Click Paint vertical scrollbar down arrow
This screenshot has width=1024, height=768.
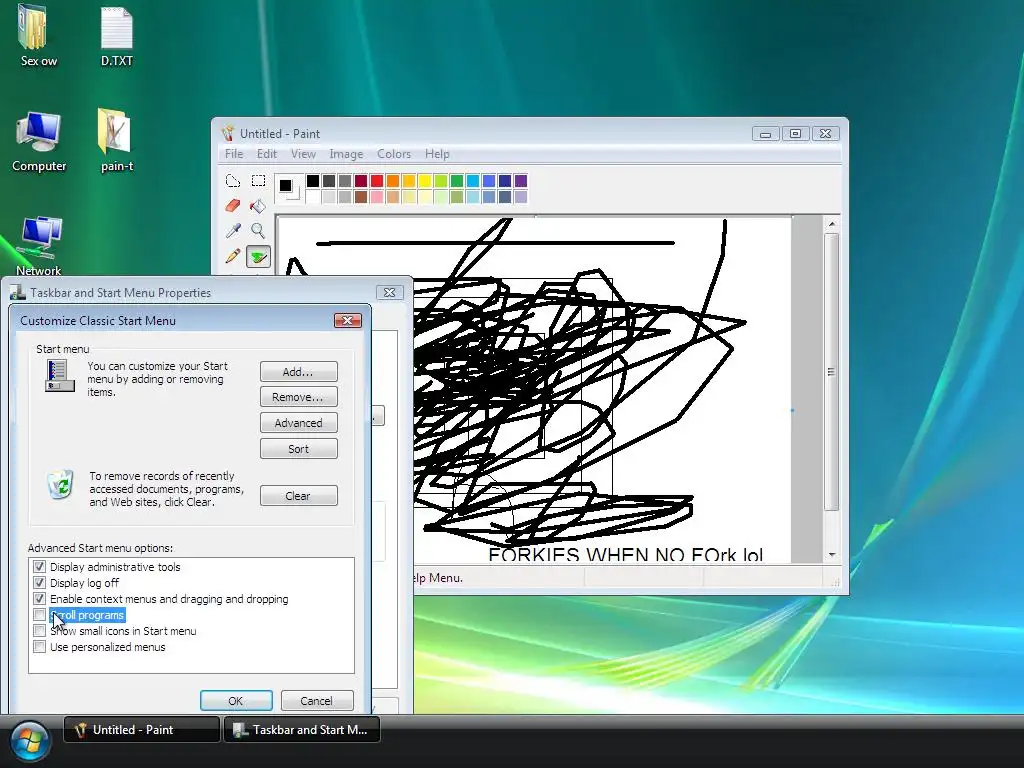[831, 554]
